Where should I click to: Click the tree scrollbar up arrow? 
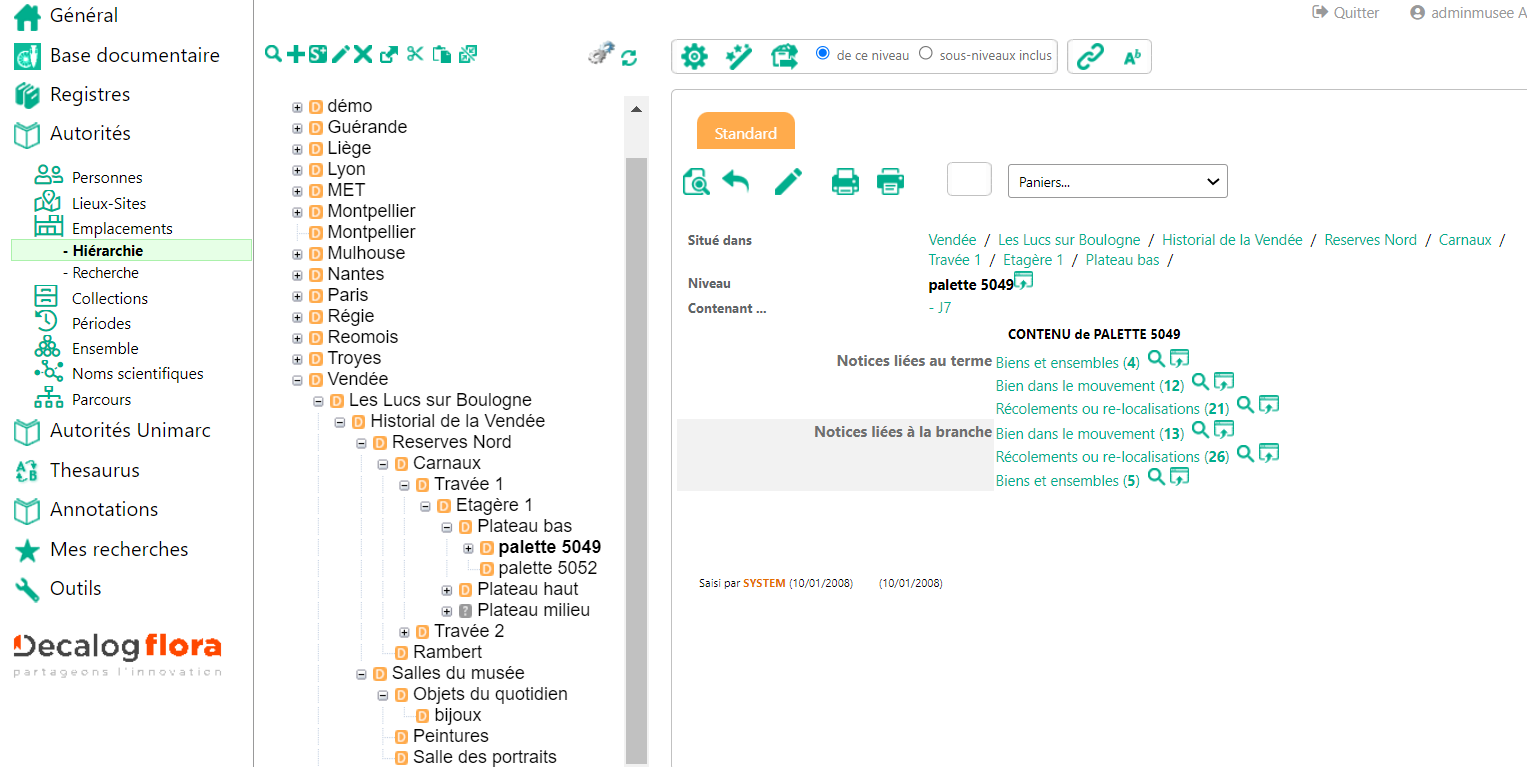pyautogui.click(x=636, y=109)
